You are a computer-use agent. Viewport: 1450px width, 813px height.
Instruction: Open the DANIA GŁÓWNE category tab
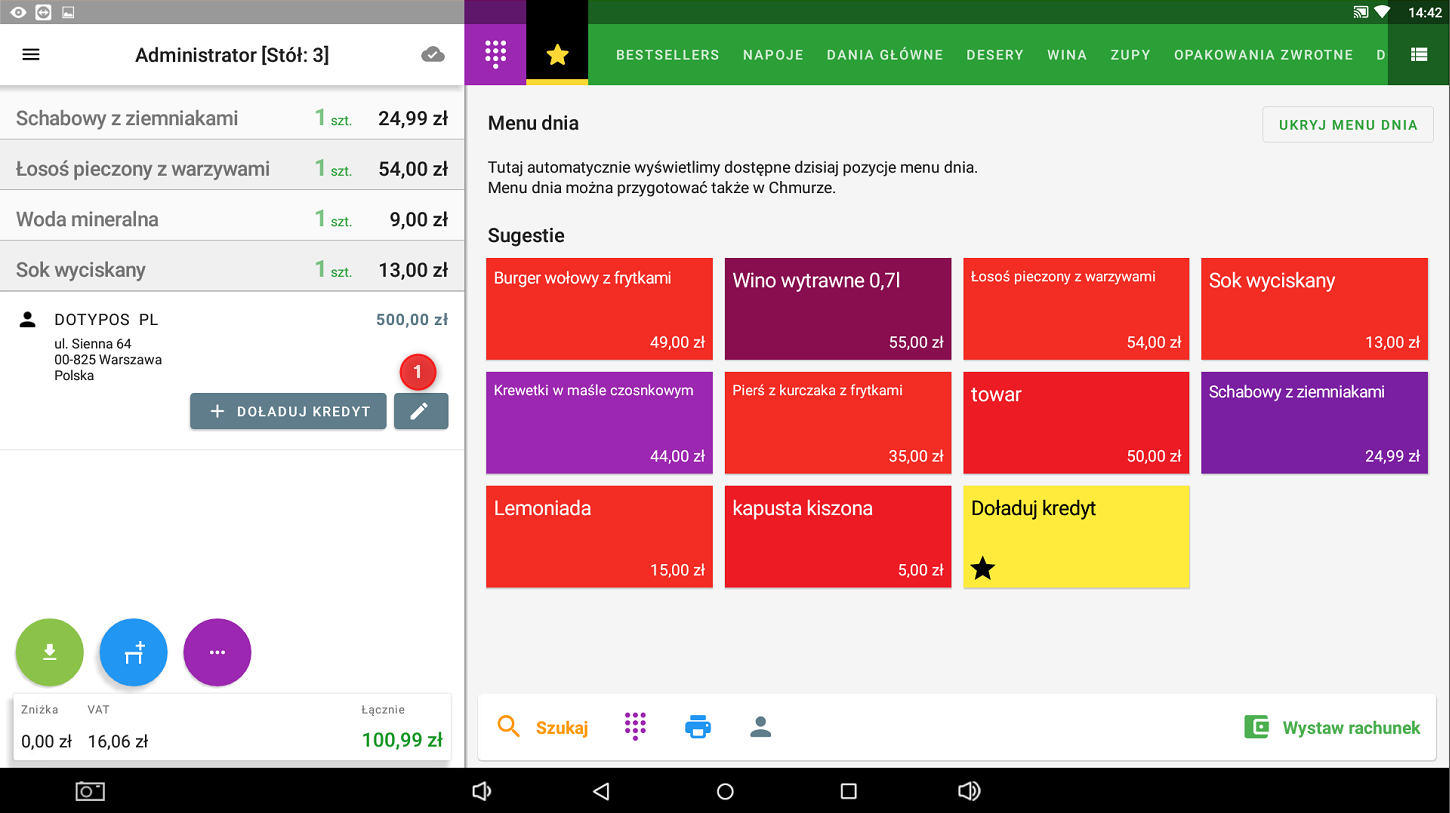[884, 55]
